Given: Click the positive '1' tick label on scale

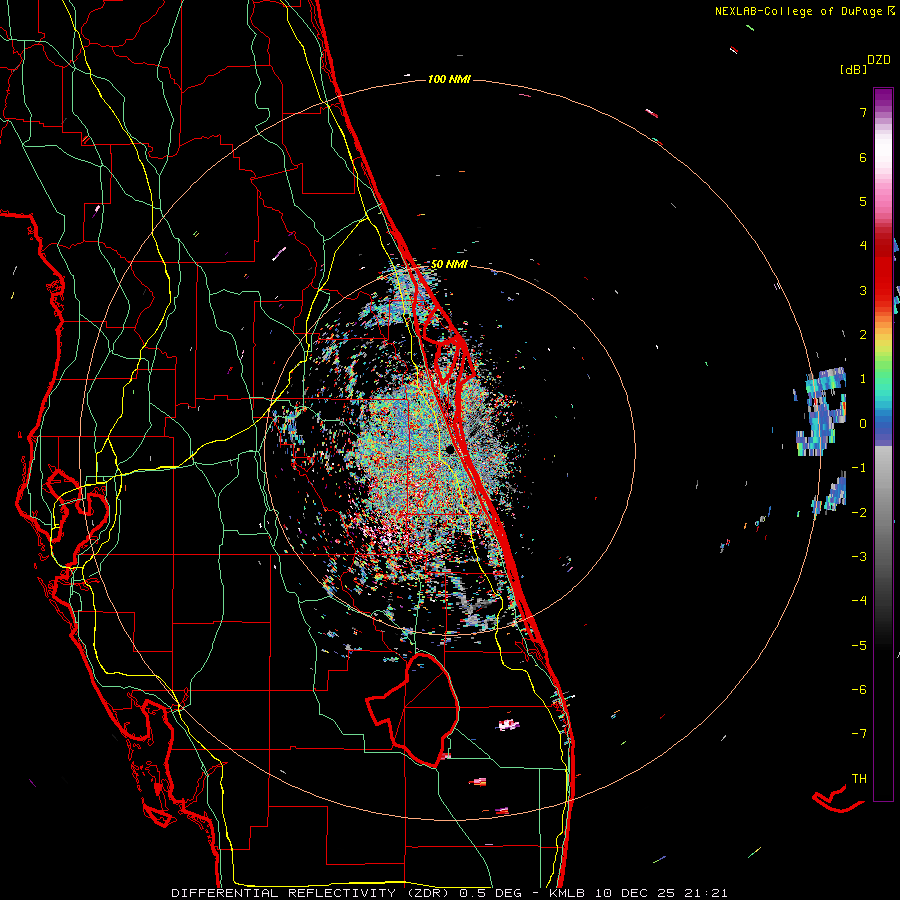Looking at the screenshot, I should pos(863,379).
